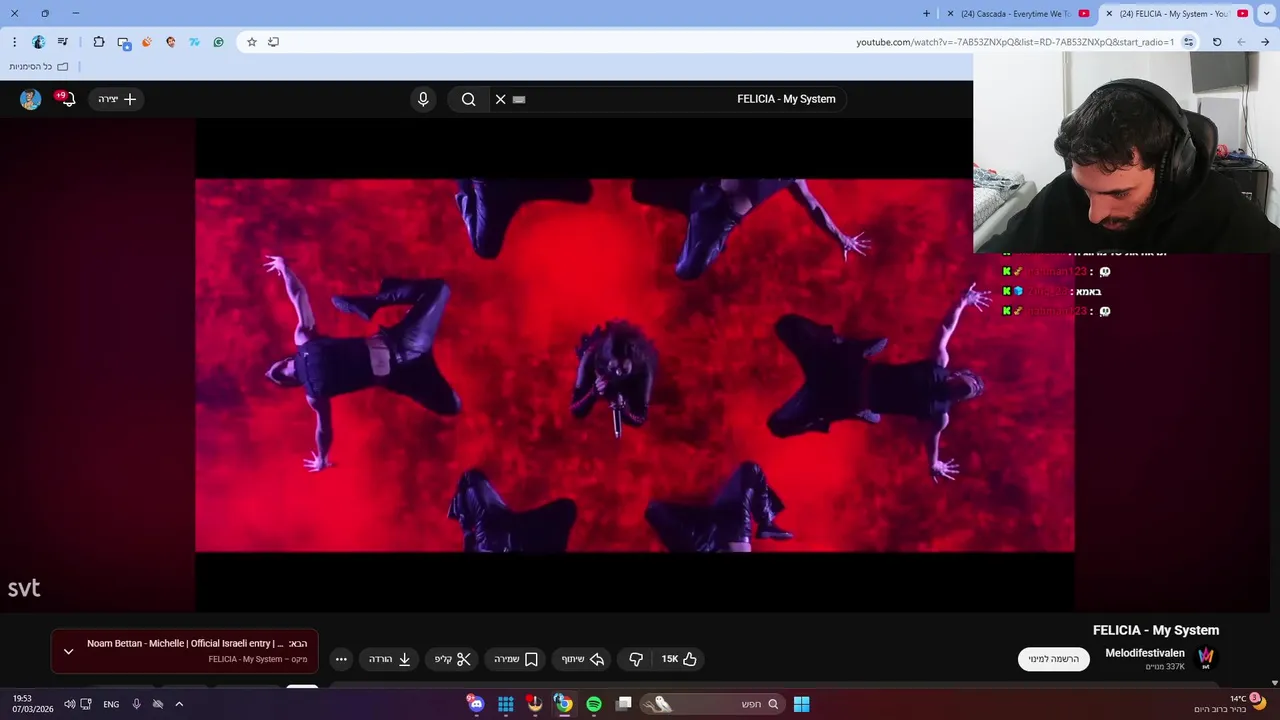Open the blue grid app on taskbar
Viewport: 1280px width, 720px height.
tap(506, 704)
